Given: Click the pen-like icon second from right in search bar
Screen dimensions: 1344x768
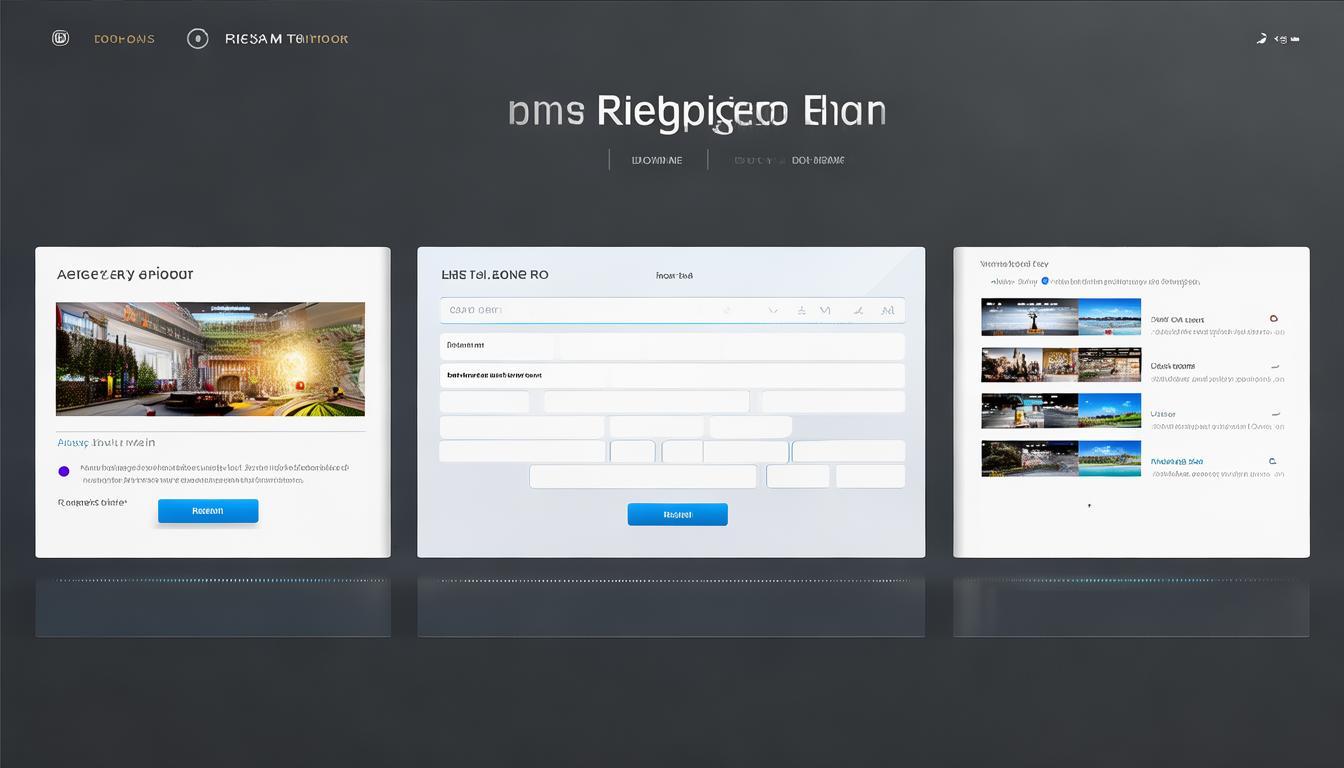Looking at the screenshot, I should click(x=857, y=311).
